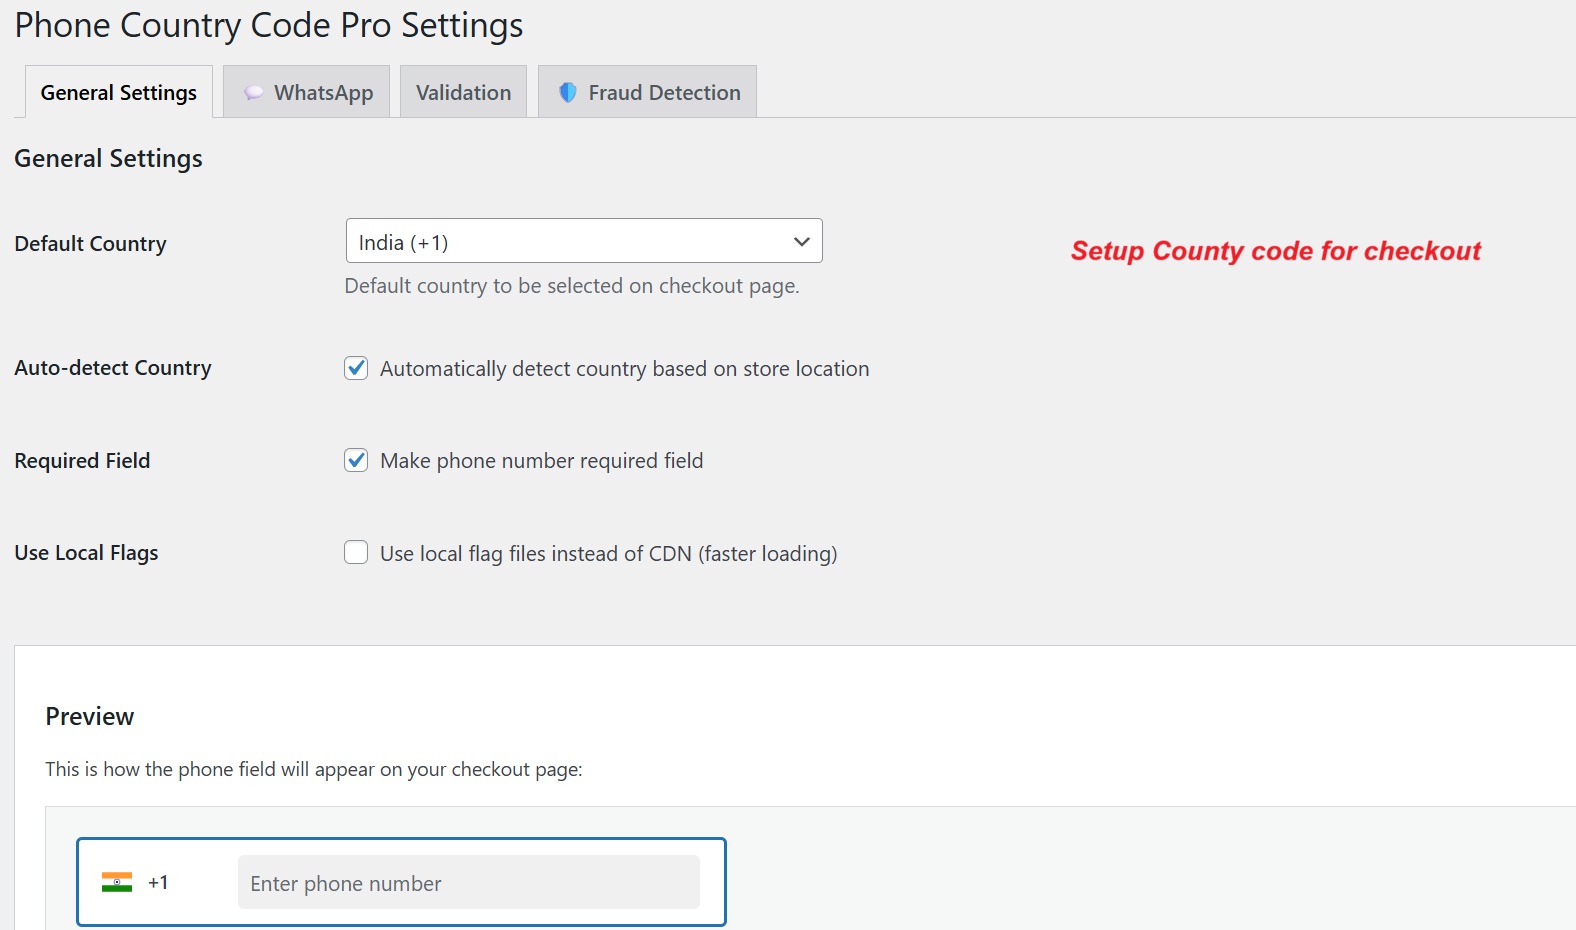Click the 'Default country to be selected' description
Image resolution: width=1576 pixels, height=930 pixels.
(572, 286)
